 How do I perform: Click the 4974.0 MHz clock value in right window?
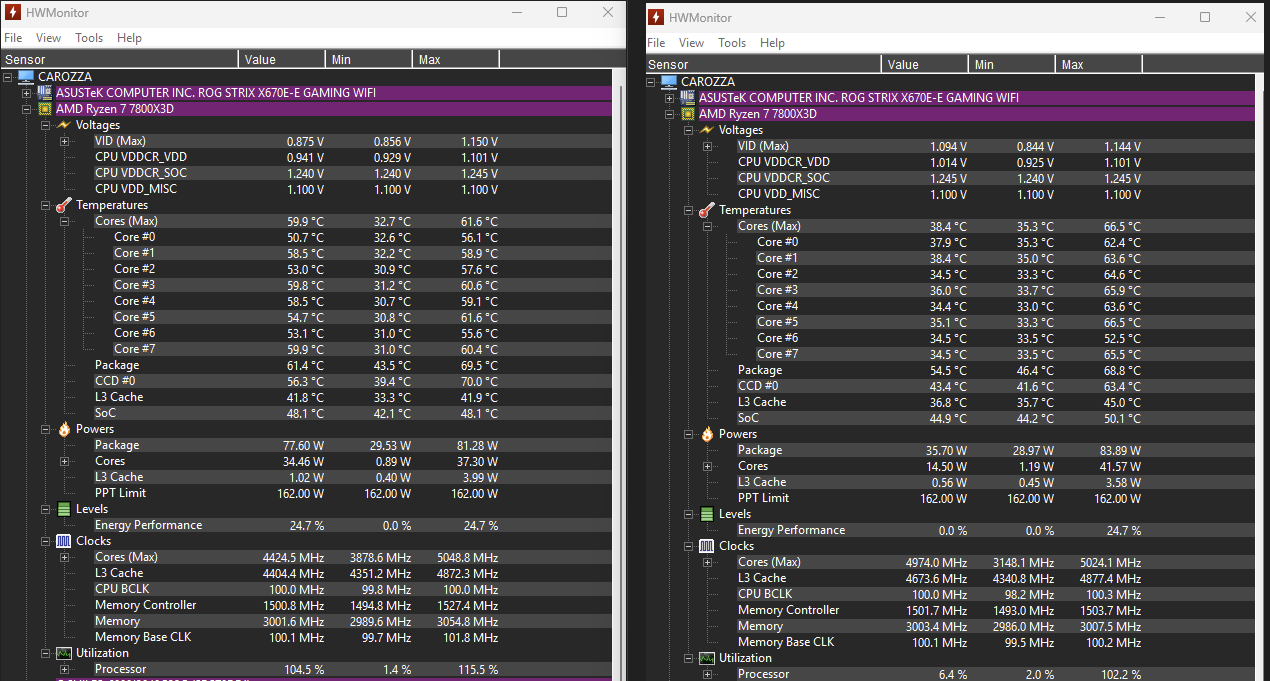937,562
